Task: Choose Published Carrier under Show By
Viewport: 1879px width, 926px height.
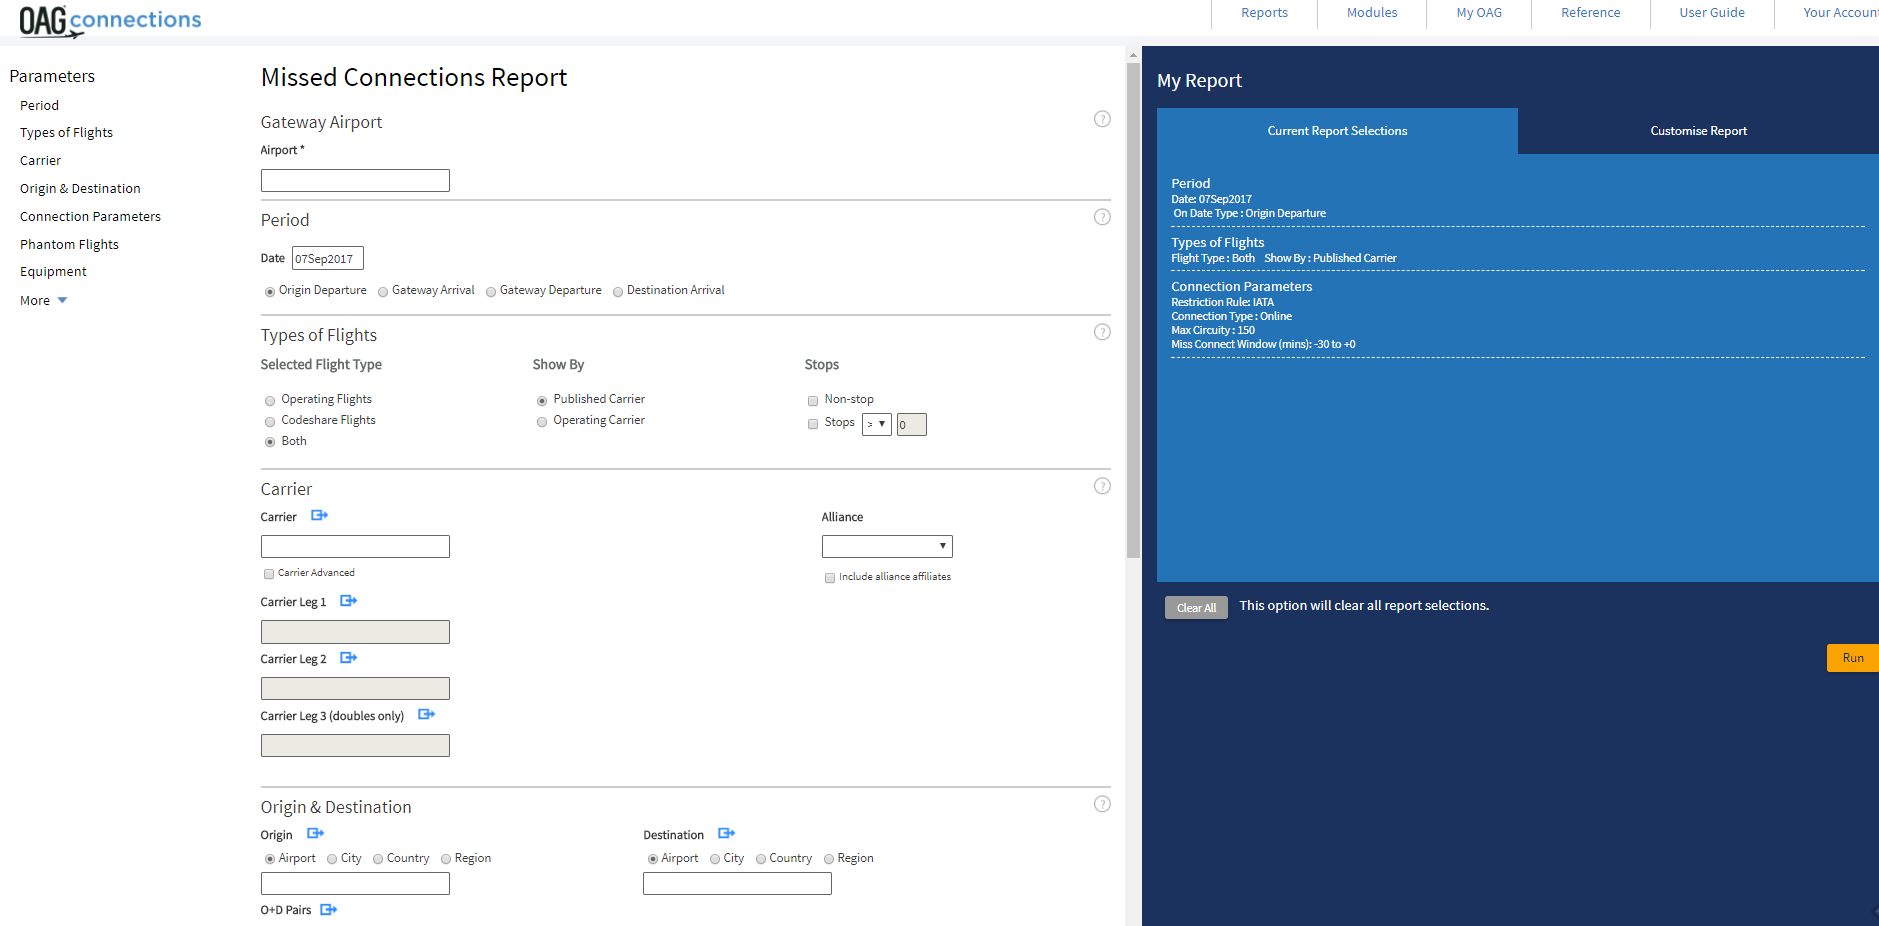Action: pyautogui.click(x=542, y=401)
